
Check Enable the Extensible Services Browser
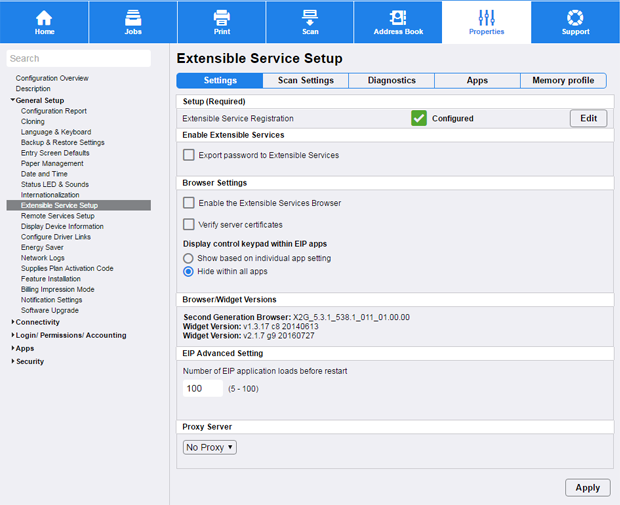click(x=189, y=203)
